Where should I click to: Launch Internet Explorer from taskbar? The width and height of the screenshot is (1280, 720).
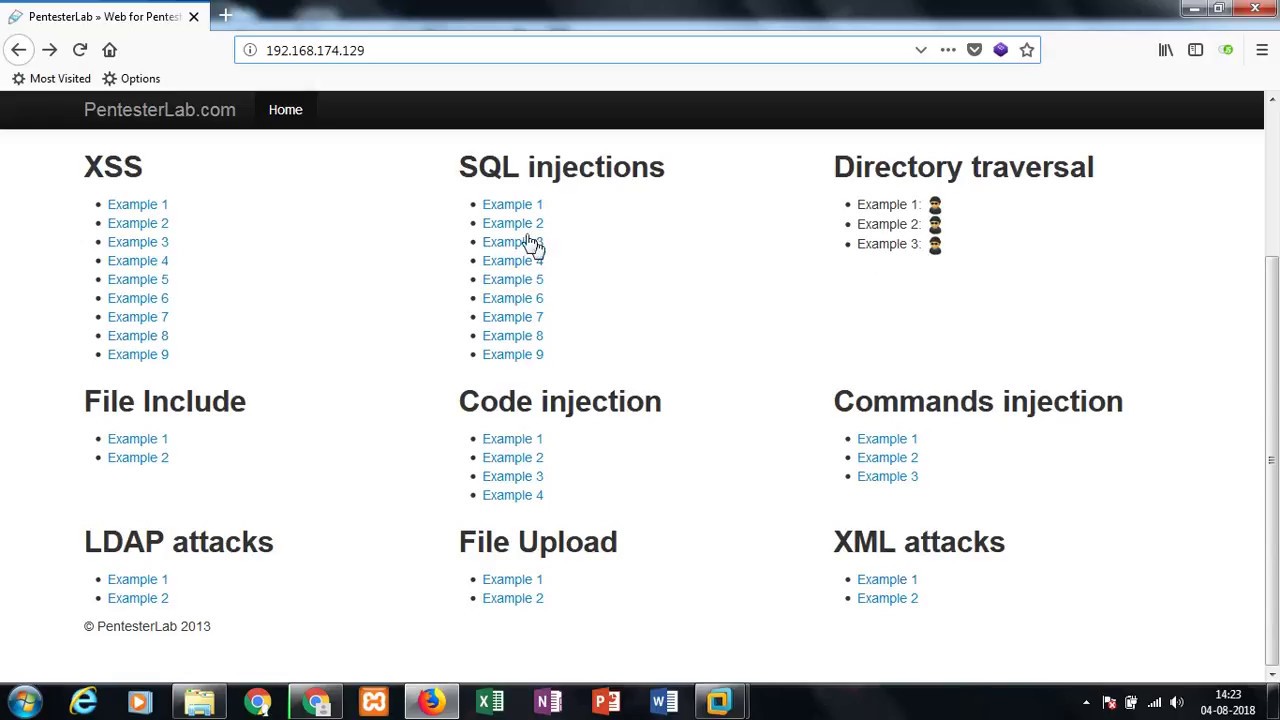click(83, 702)
